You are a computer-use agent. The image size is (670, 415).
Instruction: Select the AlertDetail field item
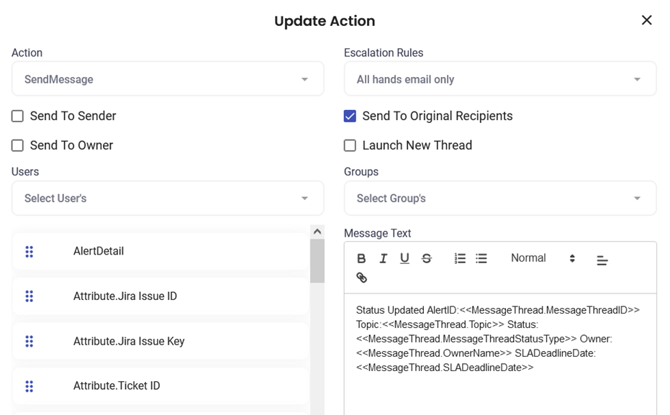point(98,251)
